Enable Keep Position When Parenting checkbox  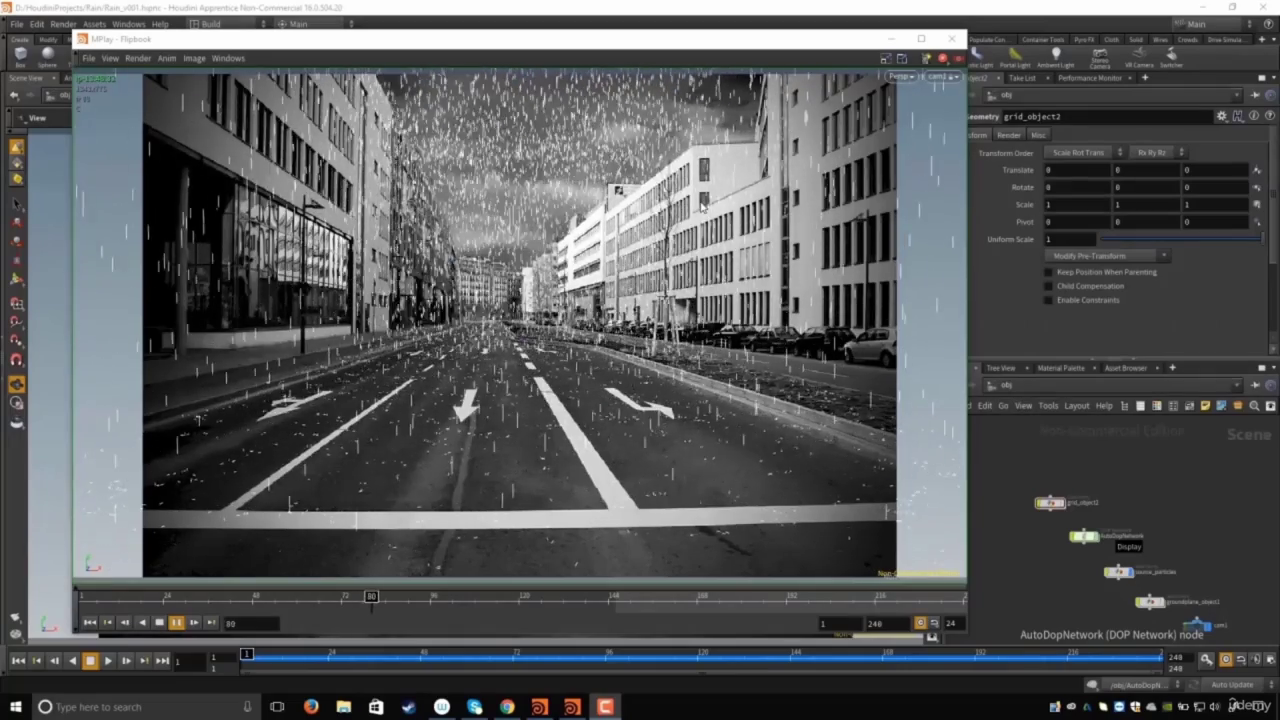pos(1048,272)
